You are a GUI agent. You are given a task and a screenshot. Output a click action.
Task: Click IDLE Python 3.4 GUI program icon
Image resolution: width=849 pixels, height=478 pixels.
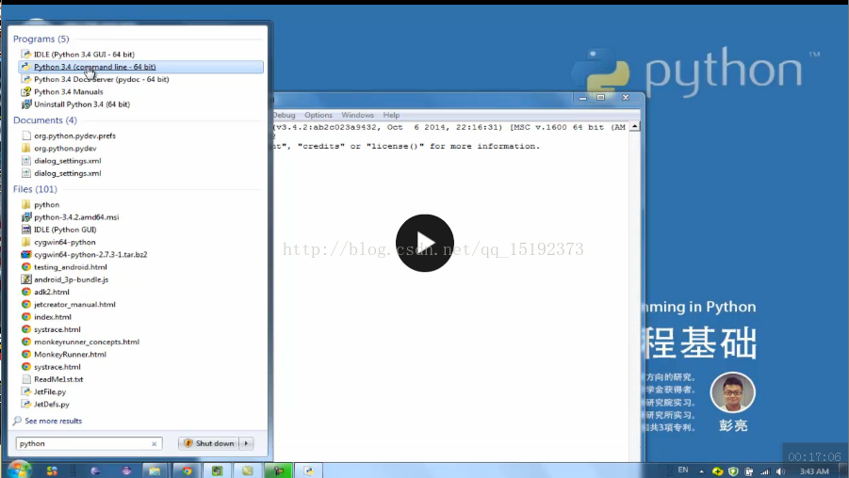[x=26, y=54]
